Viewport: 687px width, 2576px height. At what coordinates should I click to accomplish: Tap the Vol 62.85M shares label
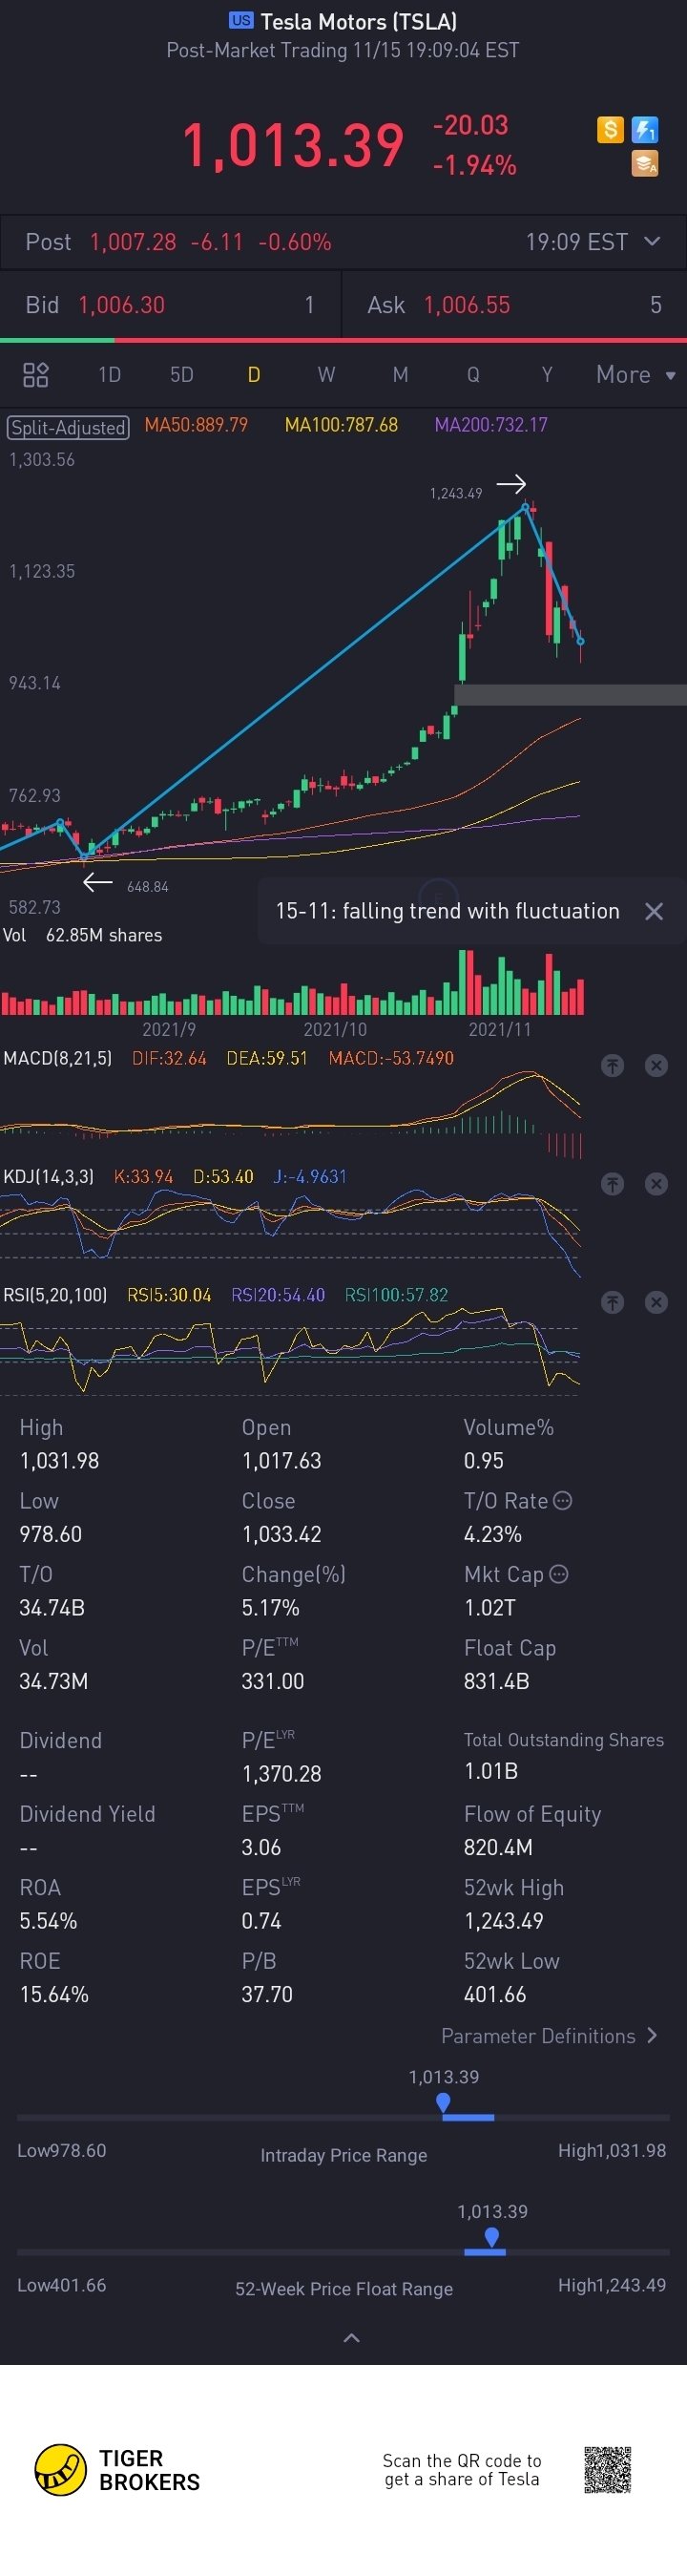pyautogui.click(x=82, y=935)
